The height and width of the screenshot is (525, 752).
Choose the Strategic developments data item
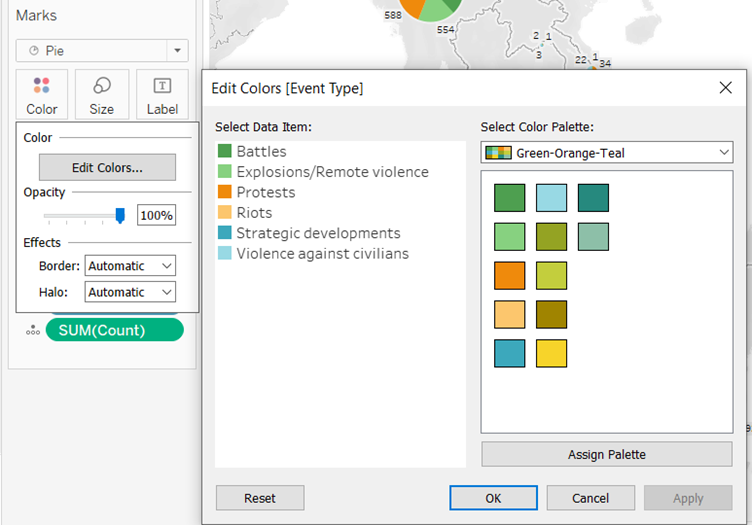click(x=318, y=233)
